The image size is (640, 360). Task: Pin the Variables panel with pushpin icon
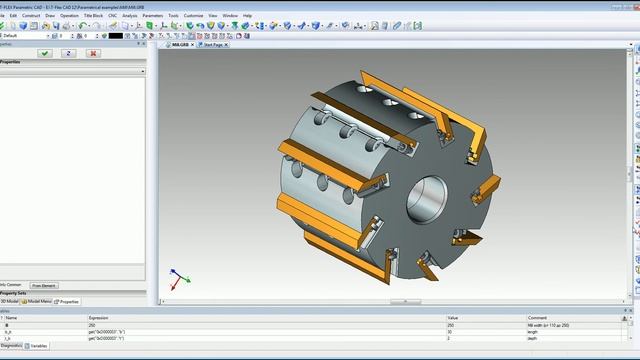(x=625, y=311)
